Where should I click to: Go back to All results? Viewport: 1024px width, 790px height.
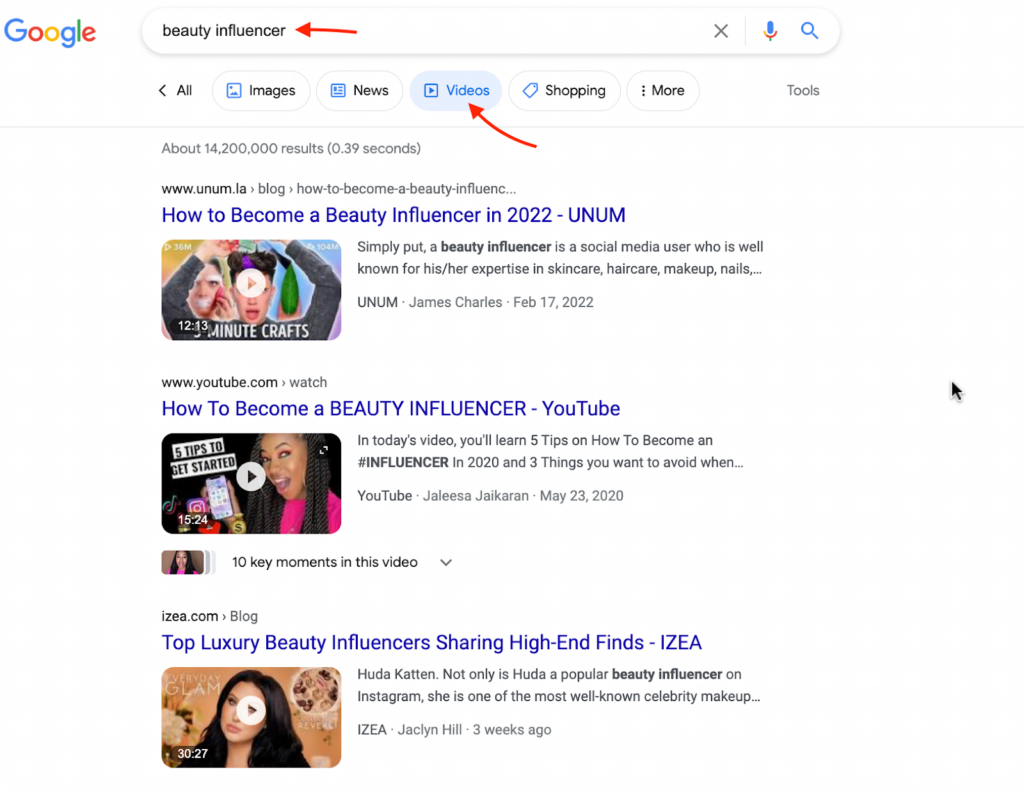point(176,91)
